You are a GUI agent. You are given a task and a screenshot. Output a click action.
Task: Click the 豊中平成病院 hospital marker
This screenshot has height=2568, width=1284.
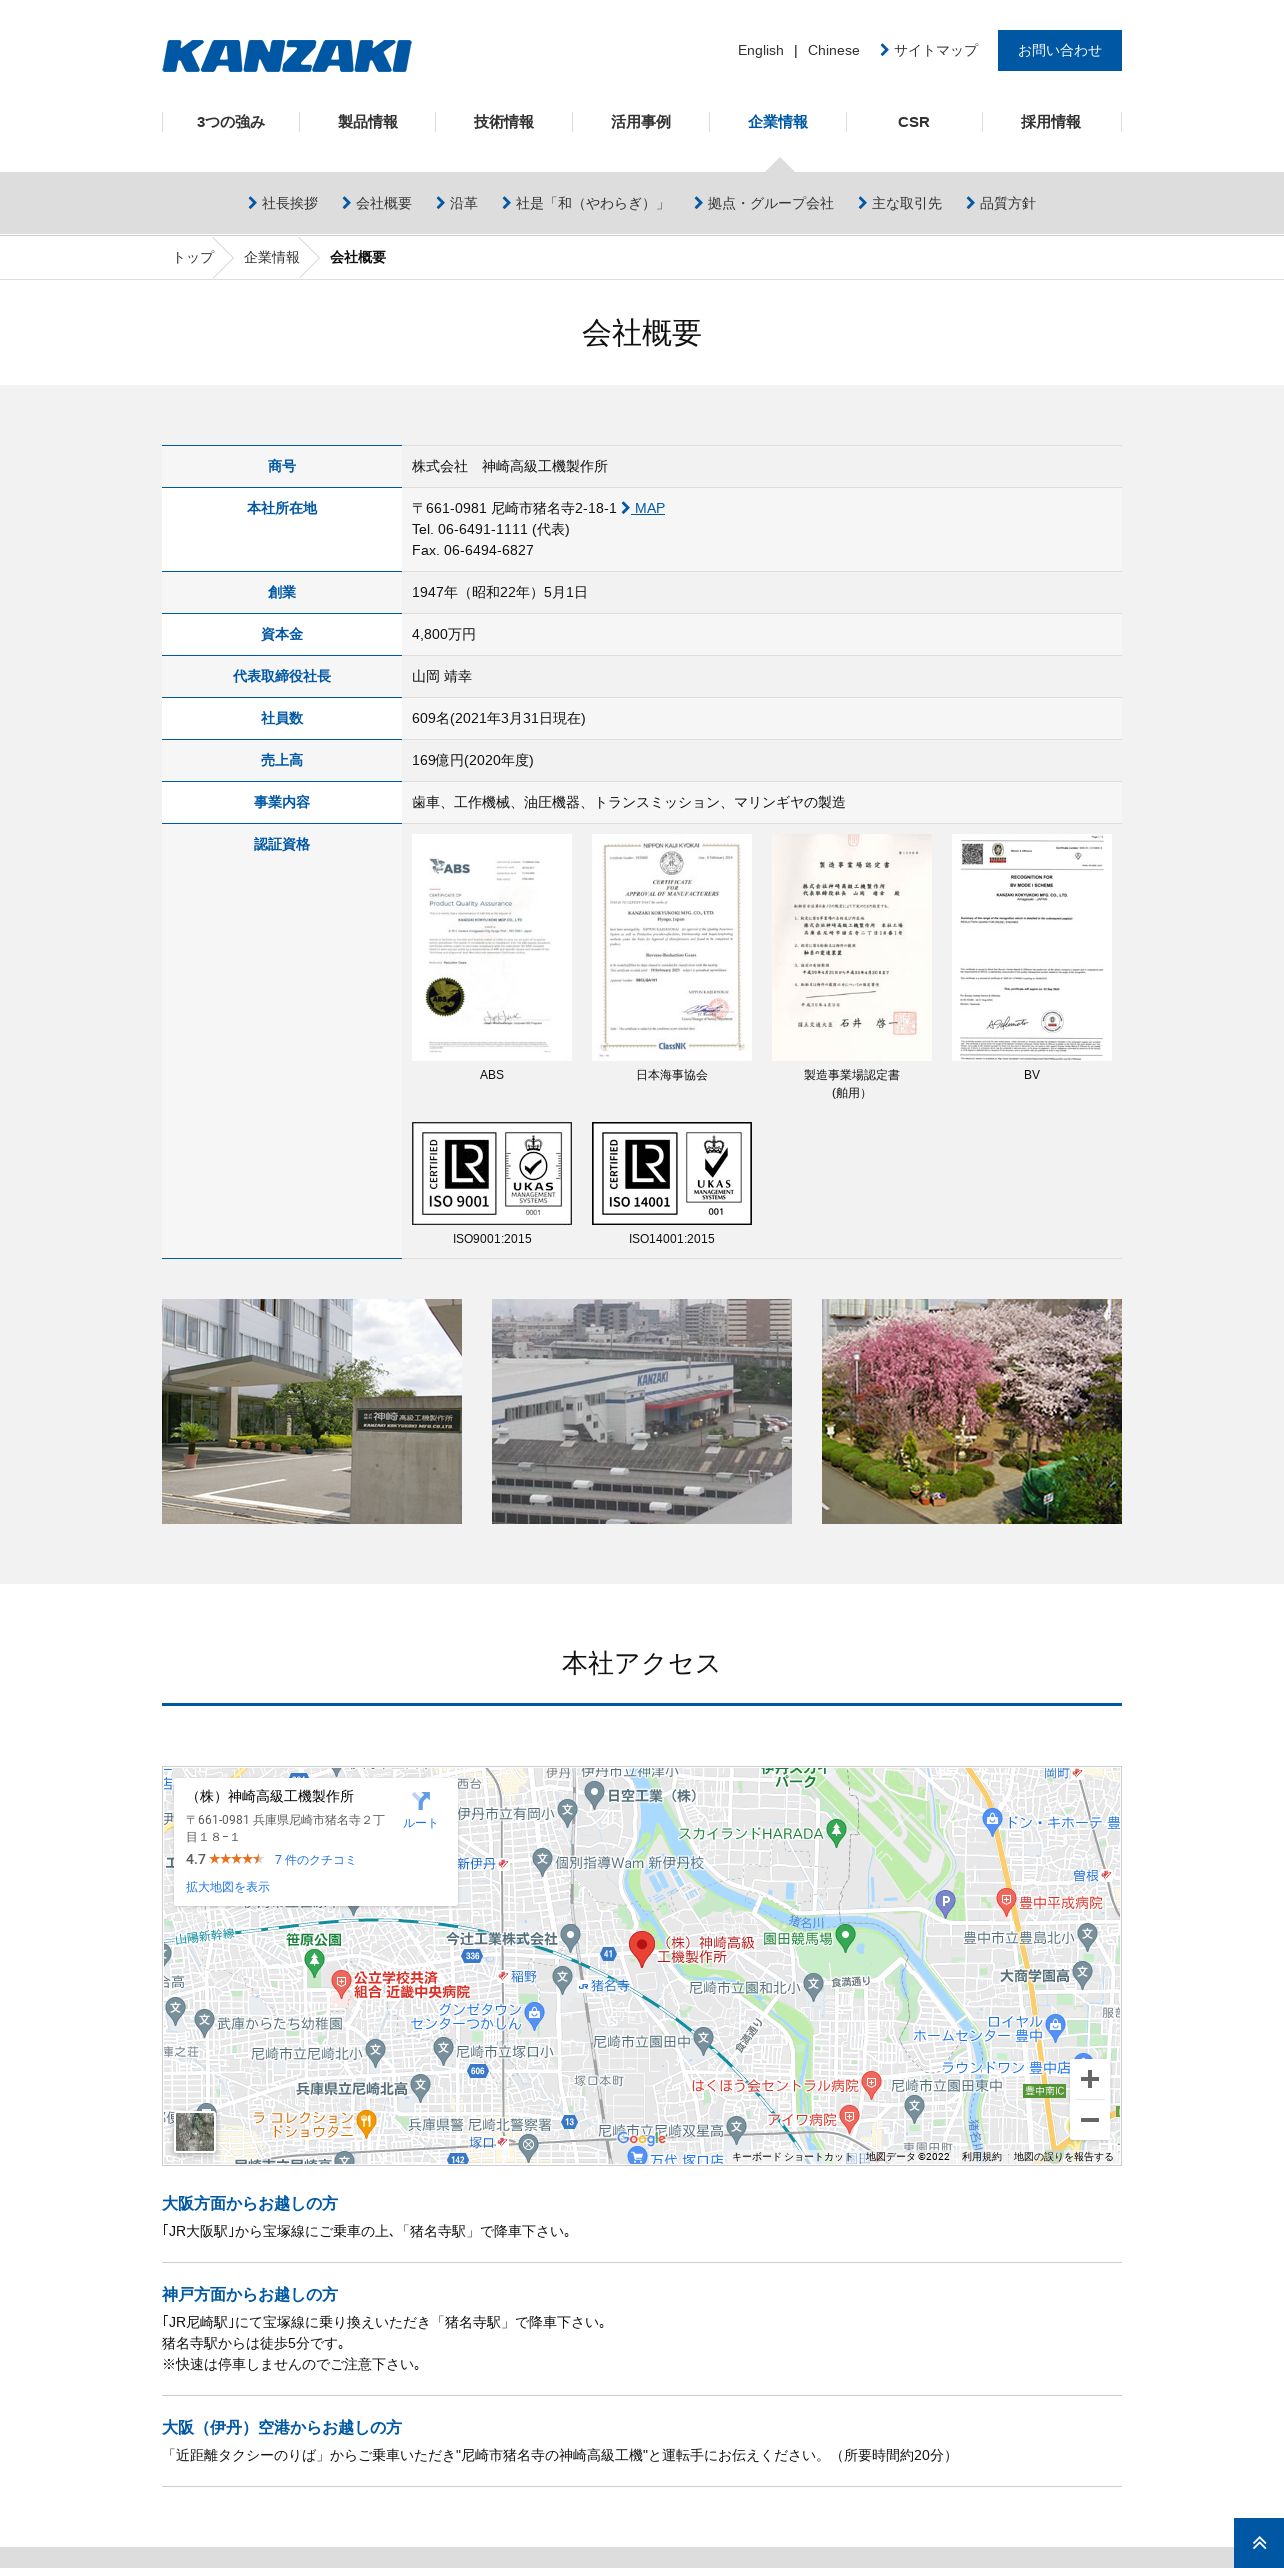pos(1007,1901)
